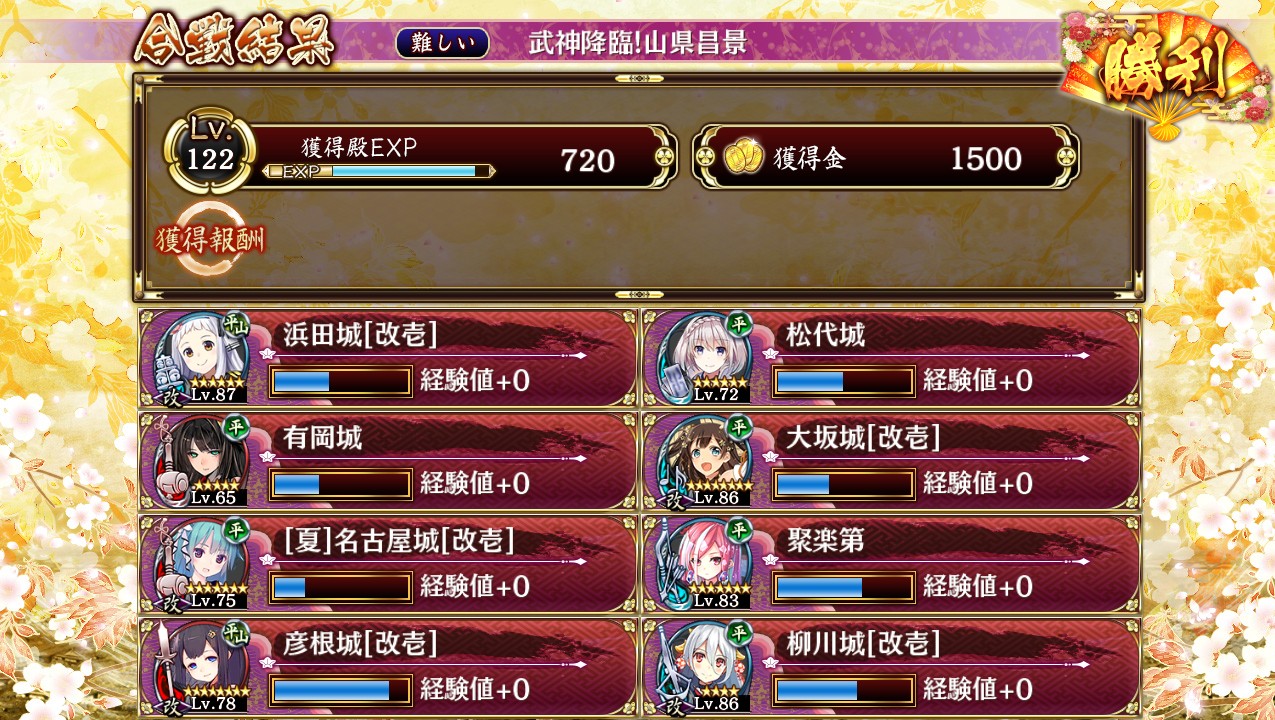
Task: Click the 難しい difficulty label
Action: tap(442, 42)
